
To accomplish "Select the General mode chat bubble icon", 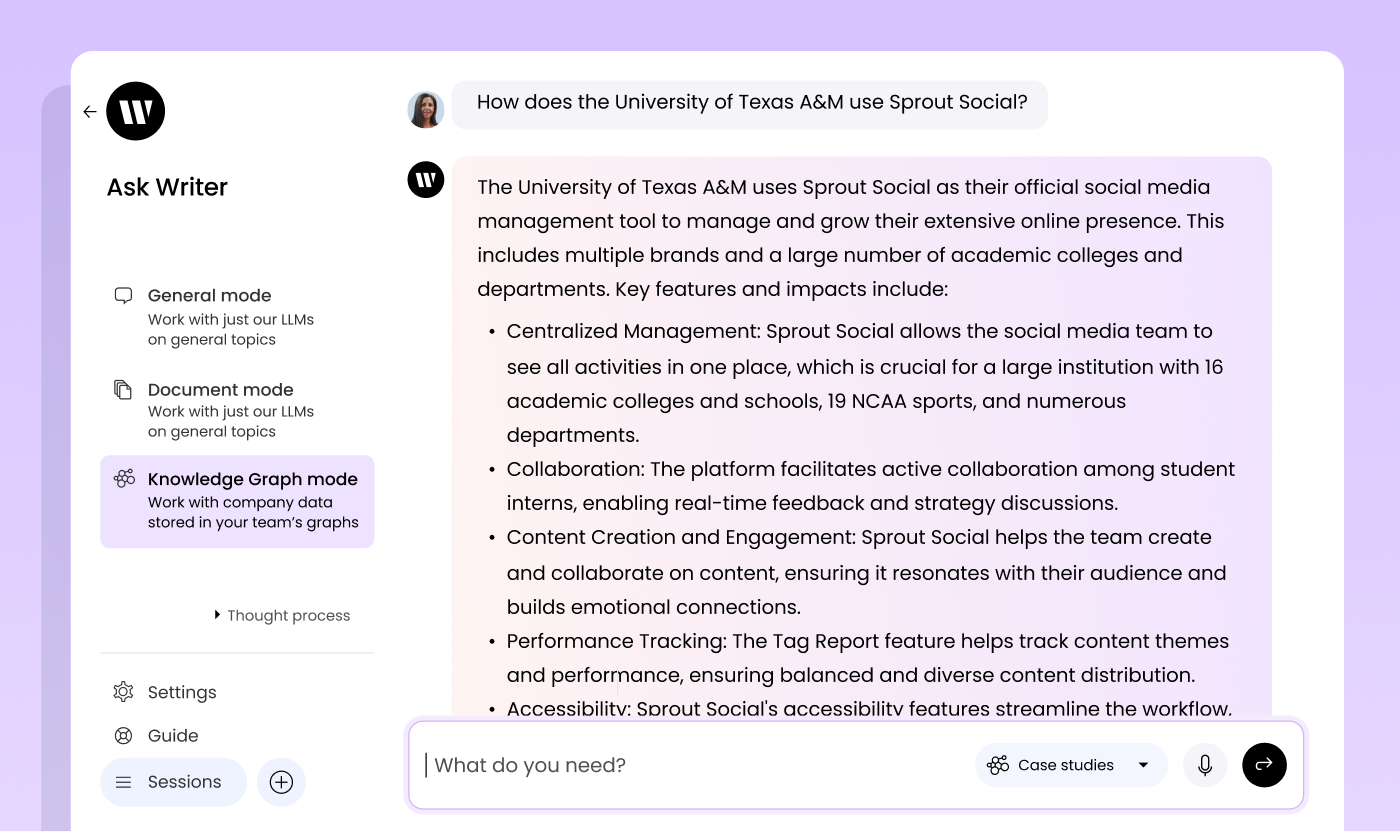I will click(x=122, y=295).
